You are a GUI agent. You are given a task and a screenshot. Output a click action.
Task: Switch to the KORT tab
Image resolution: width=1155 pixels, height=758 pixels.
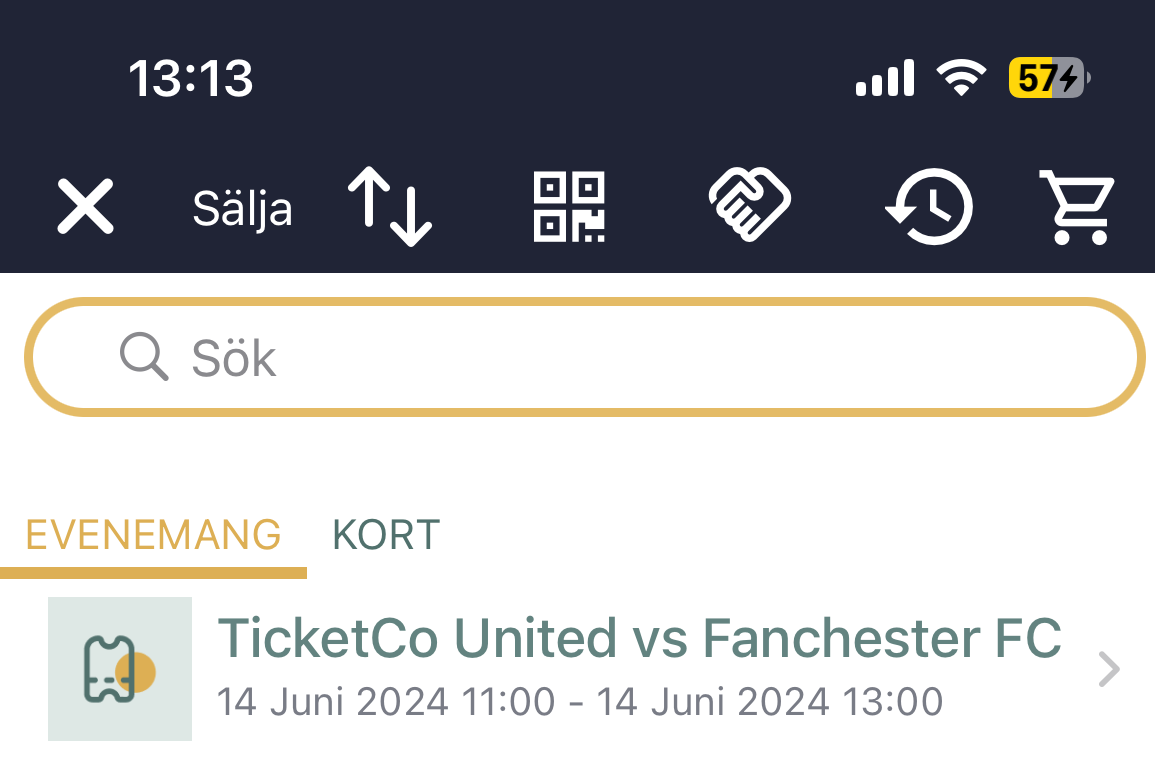point(386,535)
